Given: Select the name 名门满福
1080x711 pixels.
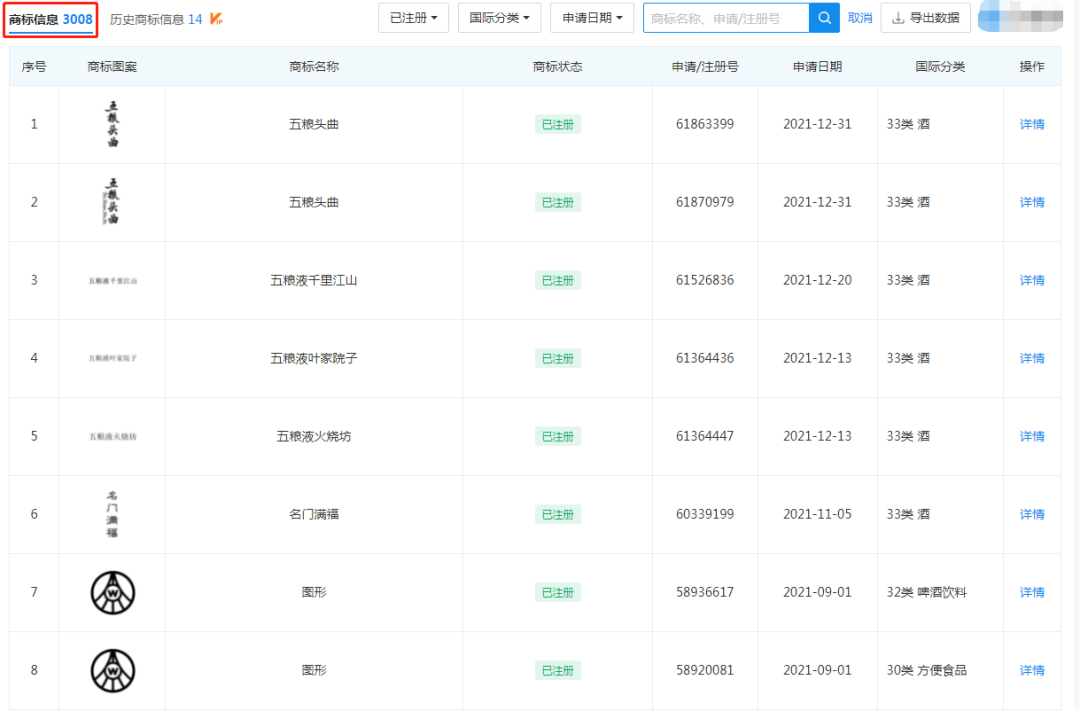Looking at the screenshot, I should [313, 514].
